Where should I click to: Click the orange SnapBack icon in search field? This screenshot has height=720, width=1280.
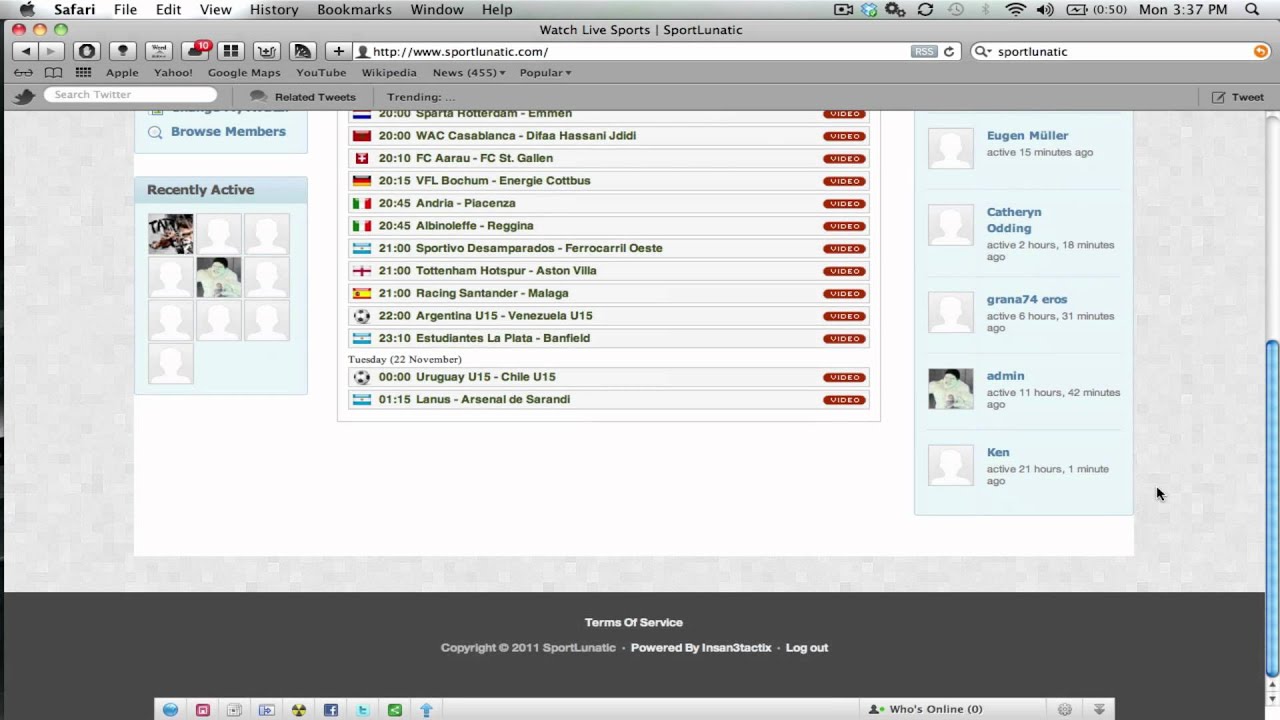pyautogui.click(x=1260, y=51)
